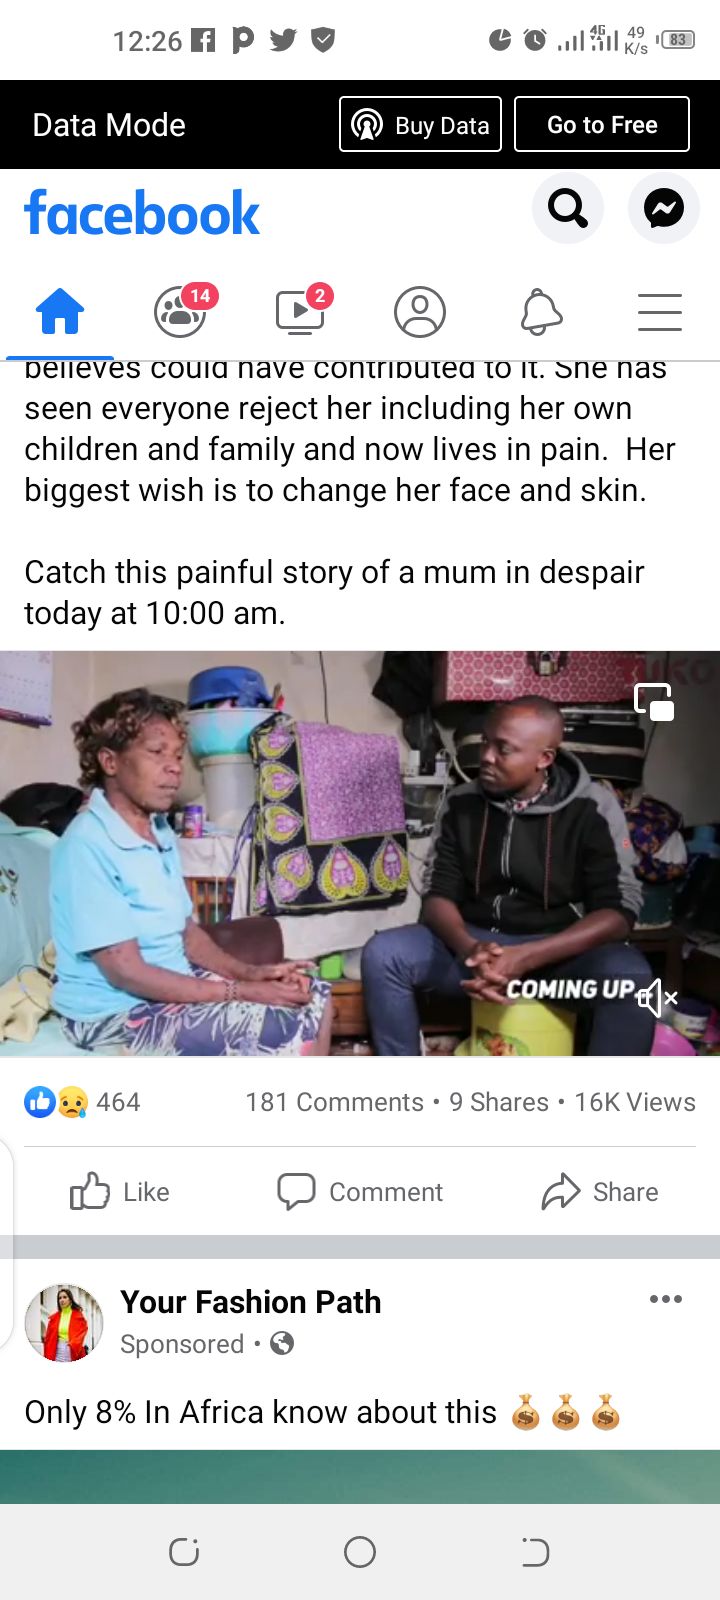
Task: Tap the Buy Data button
Action: 420,124
